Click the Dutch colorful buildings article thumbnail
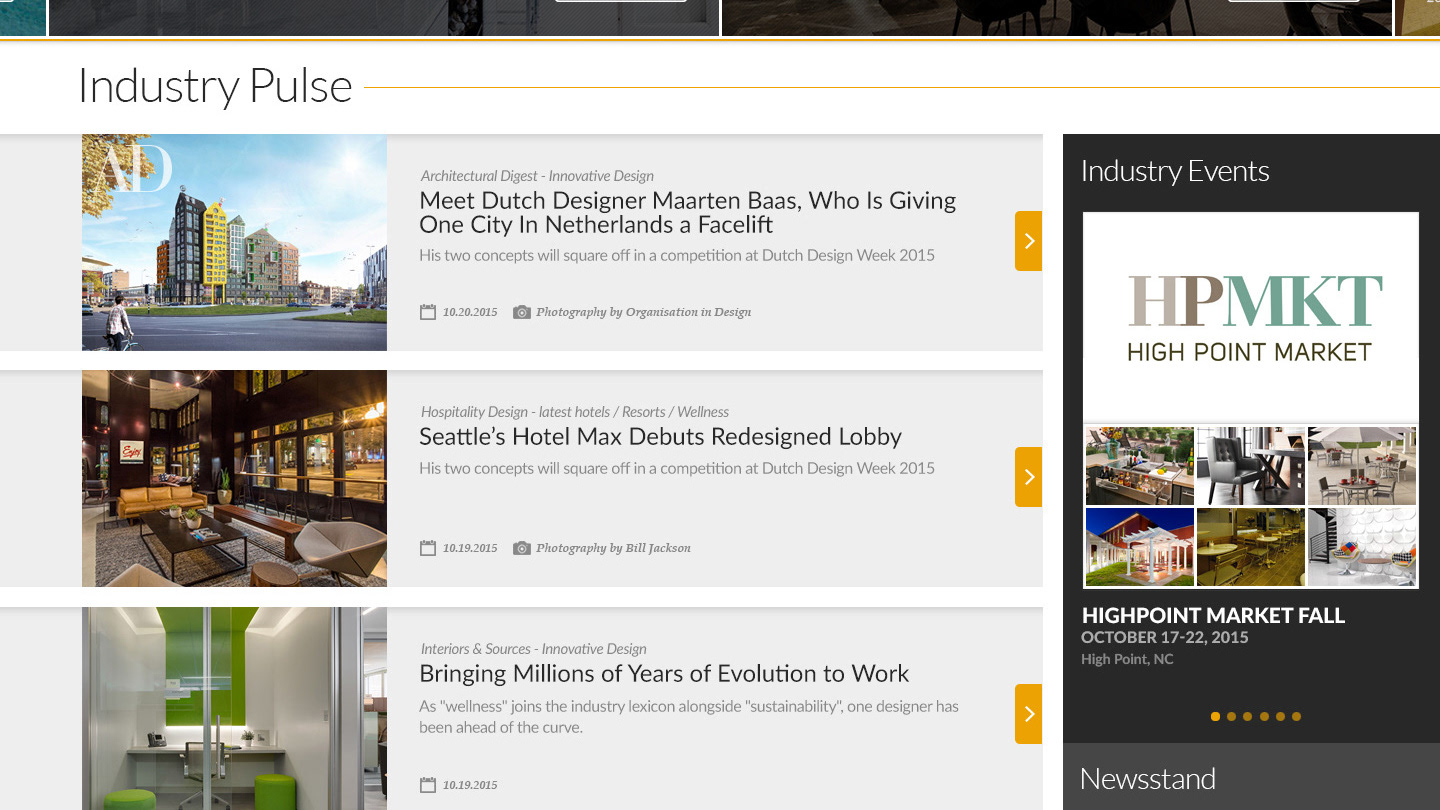The image size is (1440, 810). 234,242
